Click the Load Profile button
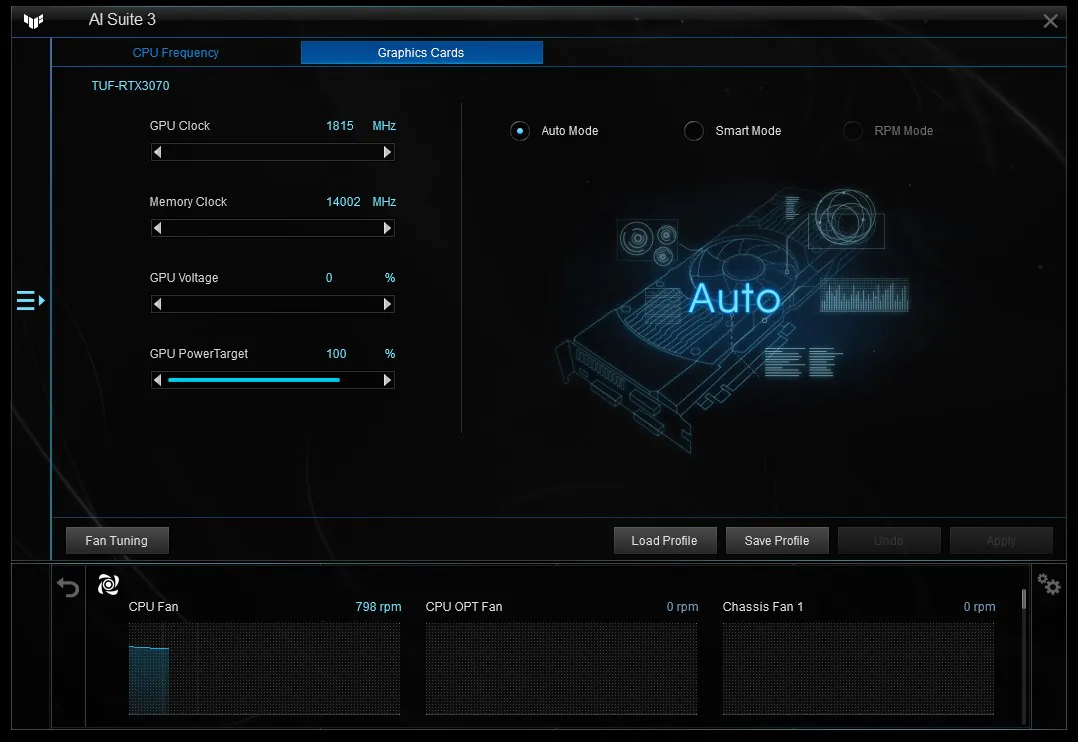Image resolution: width=1078 pixels, height=742 pixels. [665, 541]
